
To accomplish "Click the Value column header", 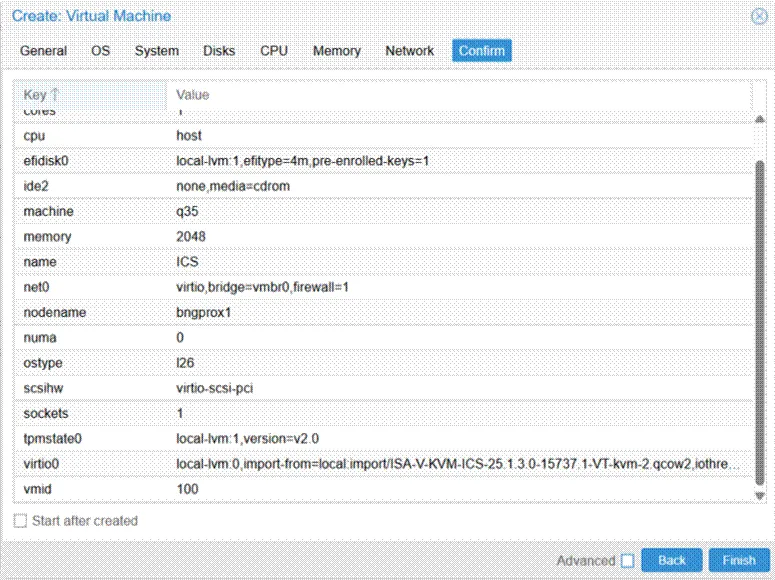I will 460,94.
